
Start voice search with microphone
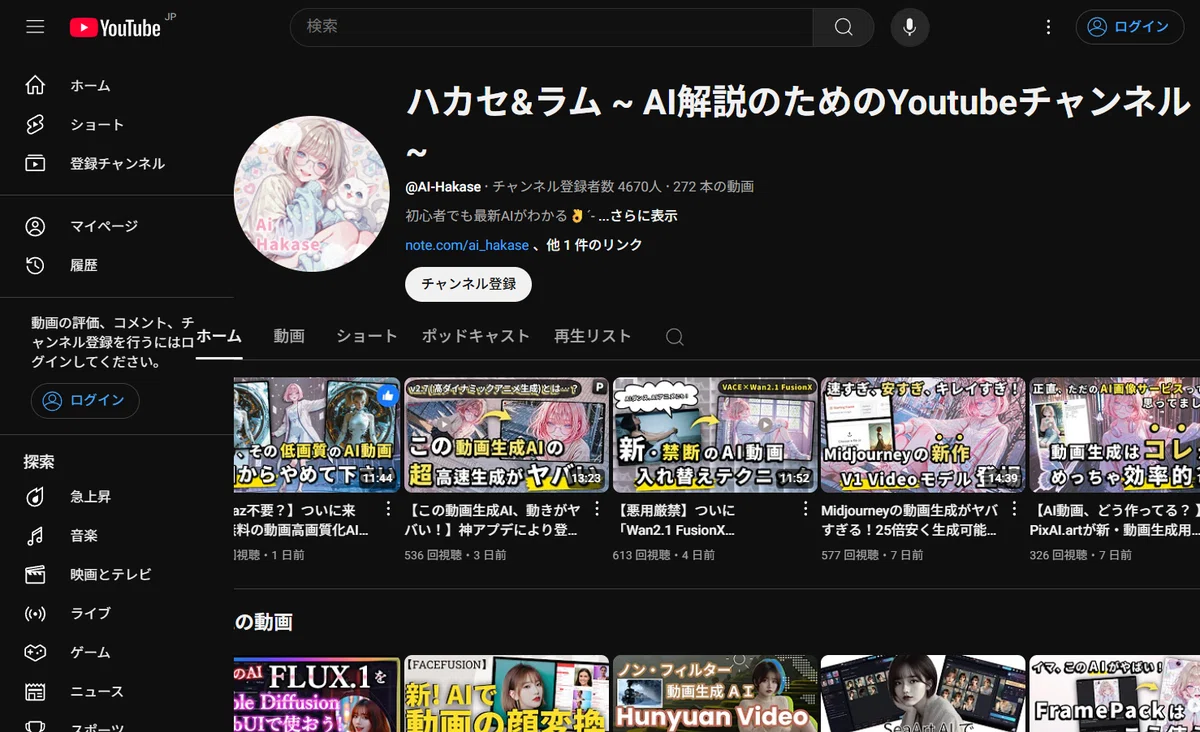tap(909, 27)
